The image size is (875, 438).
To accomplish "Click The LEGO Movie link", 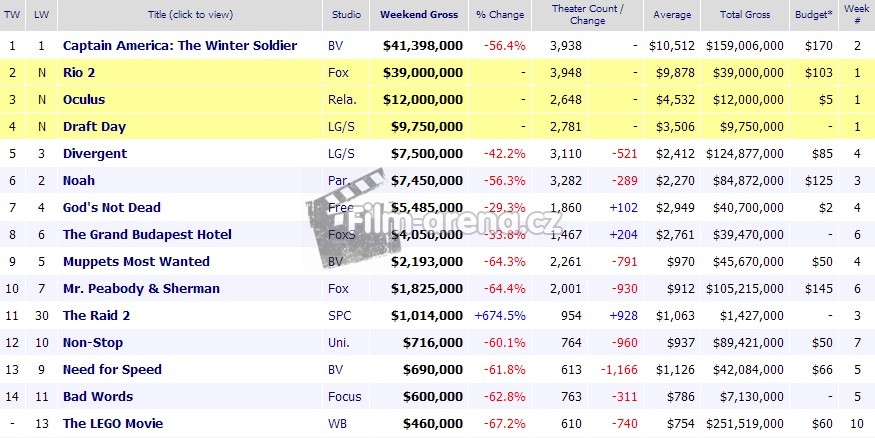I will (x=112, y=424).
